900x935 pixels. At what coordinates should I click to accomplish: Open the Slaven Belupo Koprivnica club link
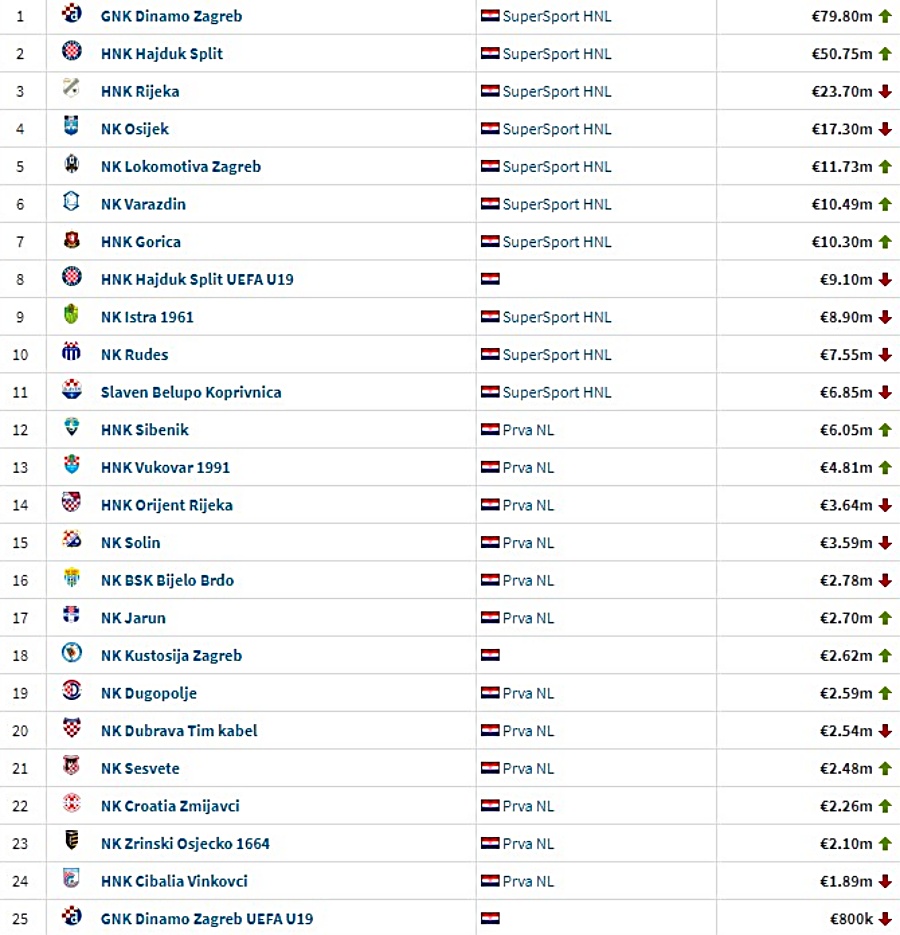(x=191, y=392)
